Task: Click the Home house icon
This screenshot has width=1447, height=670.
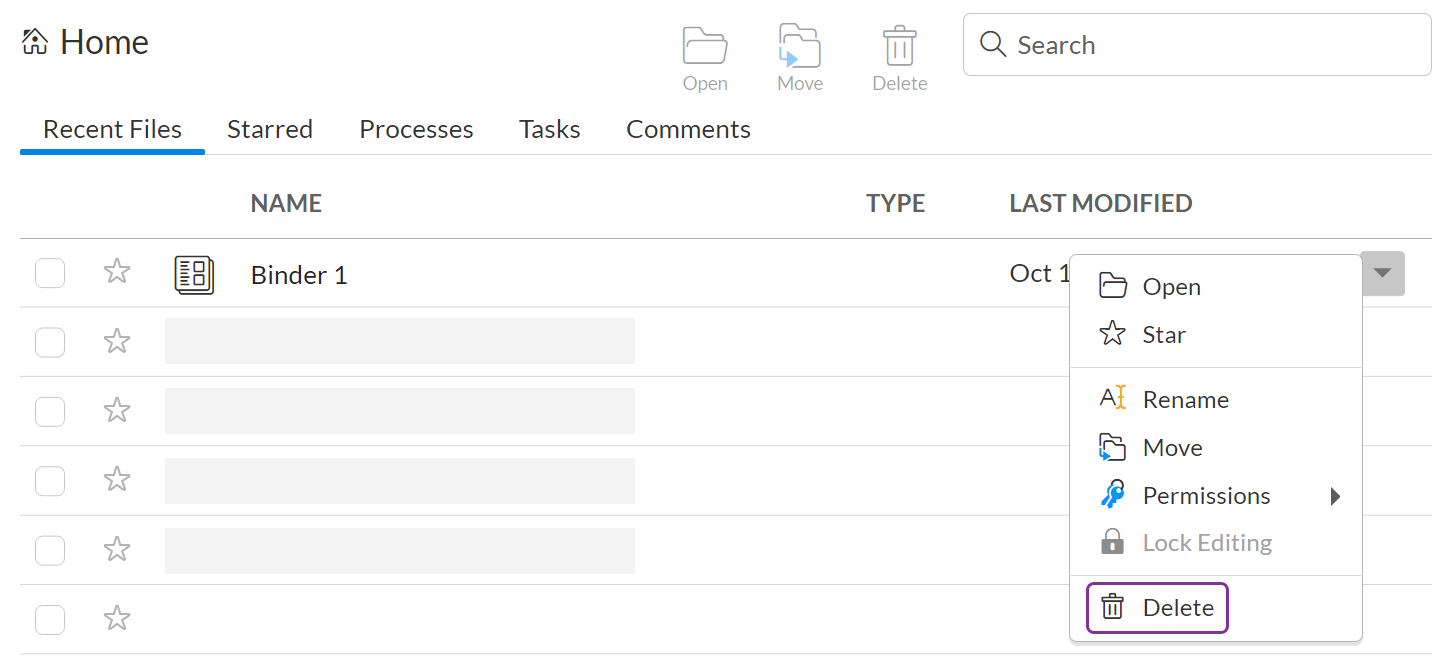Action: pos(34,40)
